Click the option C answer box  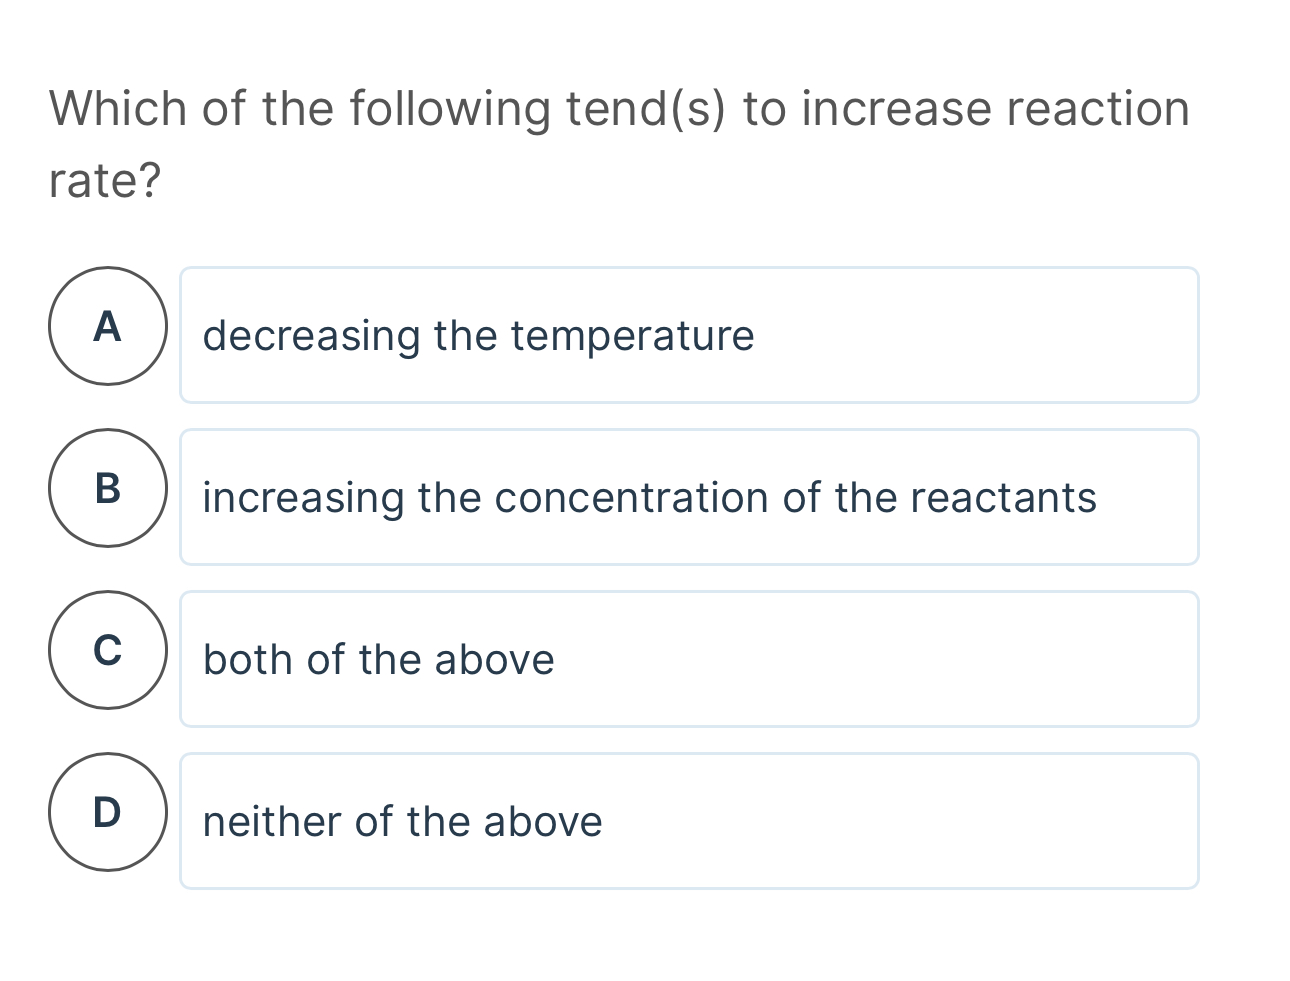[689, 659]
